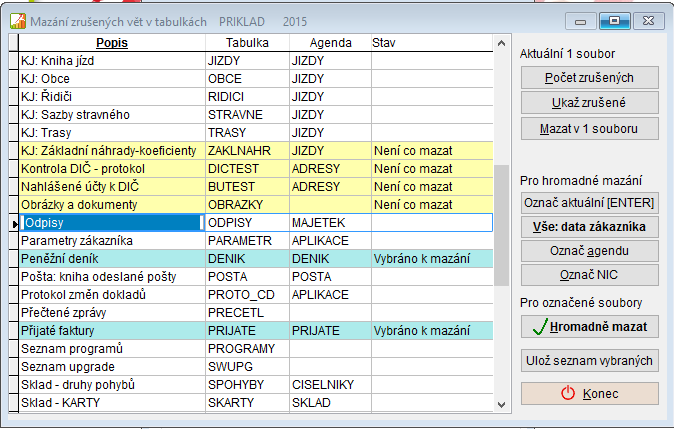
Task: Click the Ukaž zrušené button
Action: pyautogui.click(x=589, y=103)
